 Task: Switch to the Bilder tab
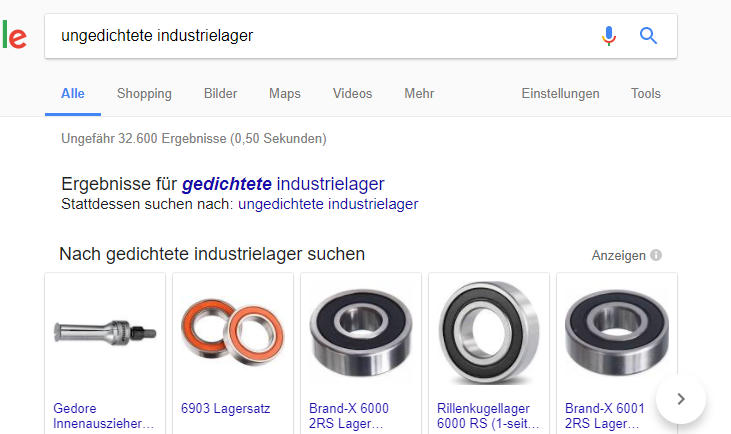[221, 94]
